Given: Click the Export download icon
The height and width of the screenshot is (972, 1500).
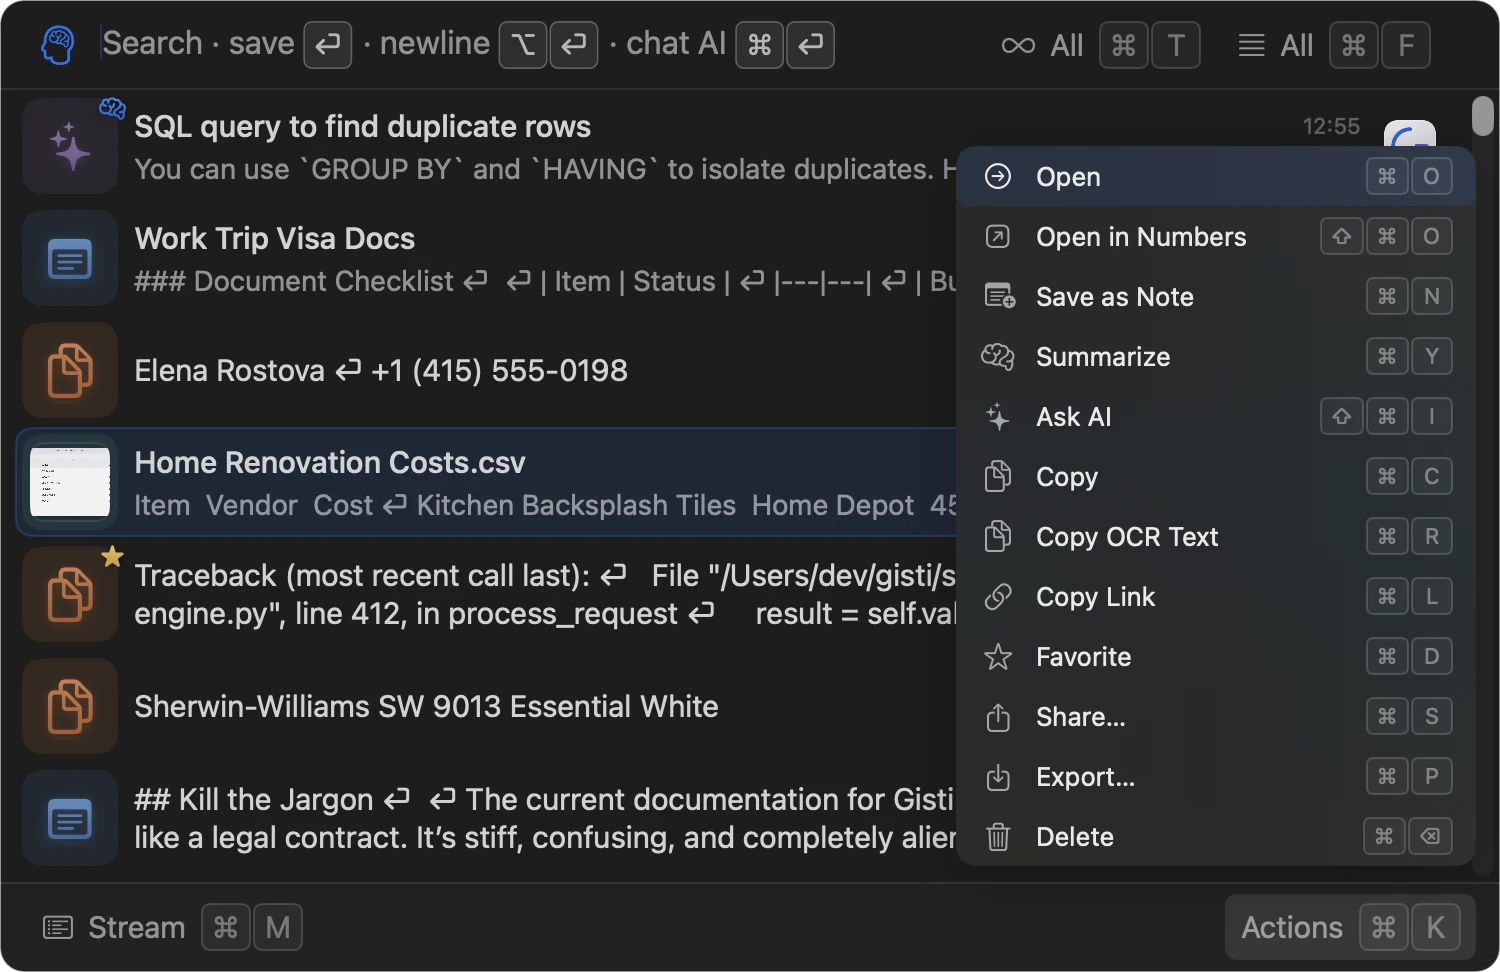Looking at the screenshot, I should tap(998, 777).
